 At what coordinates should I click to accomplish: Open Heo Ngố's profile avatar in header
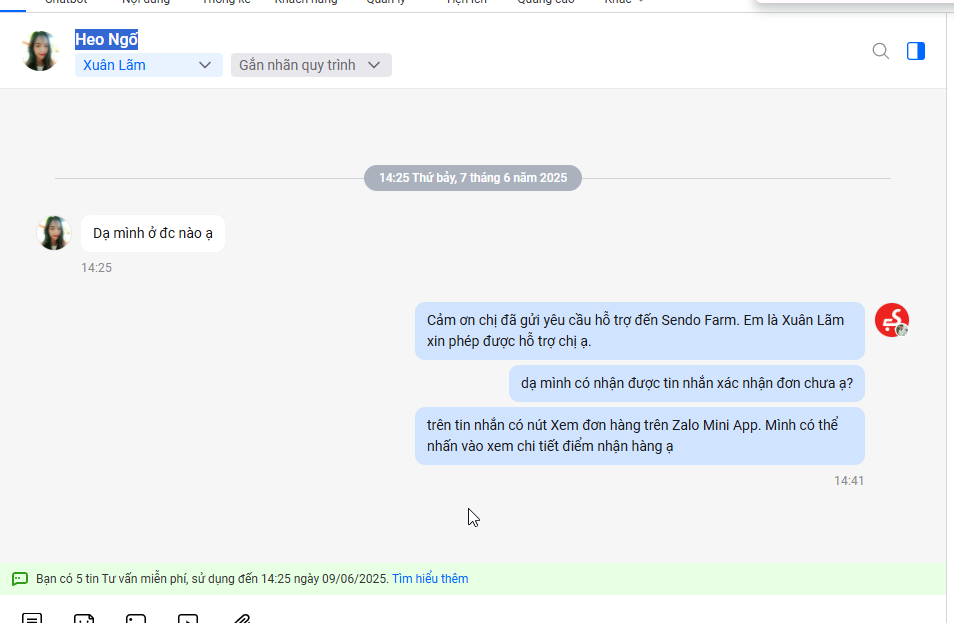tap(40, 51)
